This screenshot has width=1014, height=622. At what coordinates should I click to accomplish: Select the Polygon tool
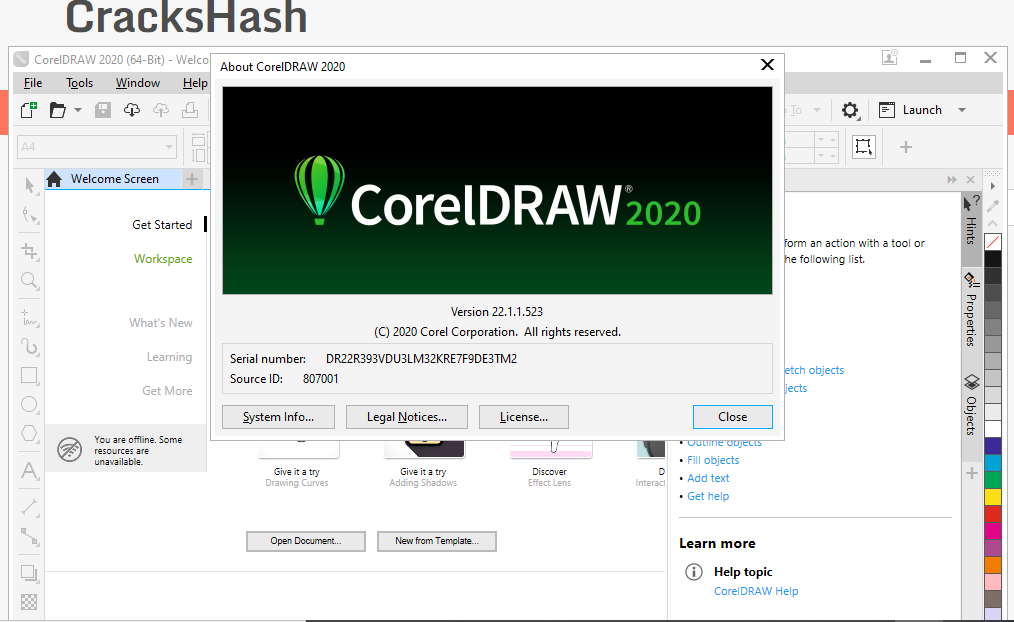tap(29, 433)
